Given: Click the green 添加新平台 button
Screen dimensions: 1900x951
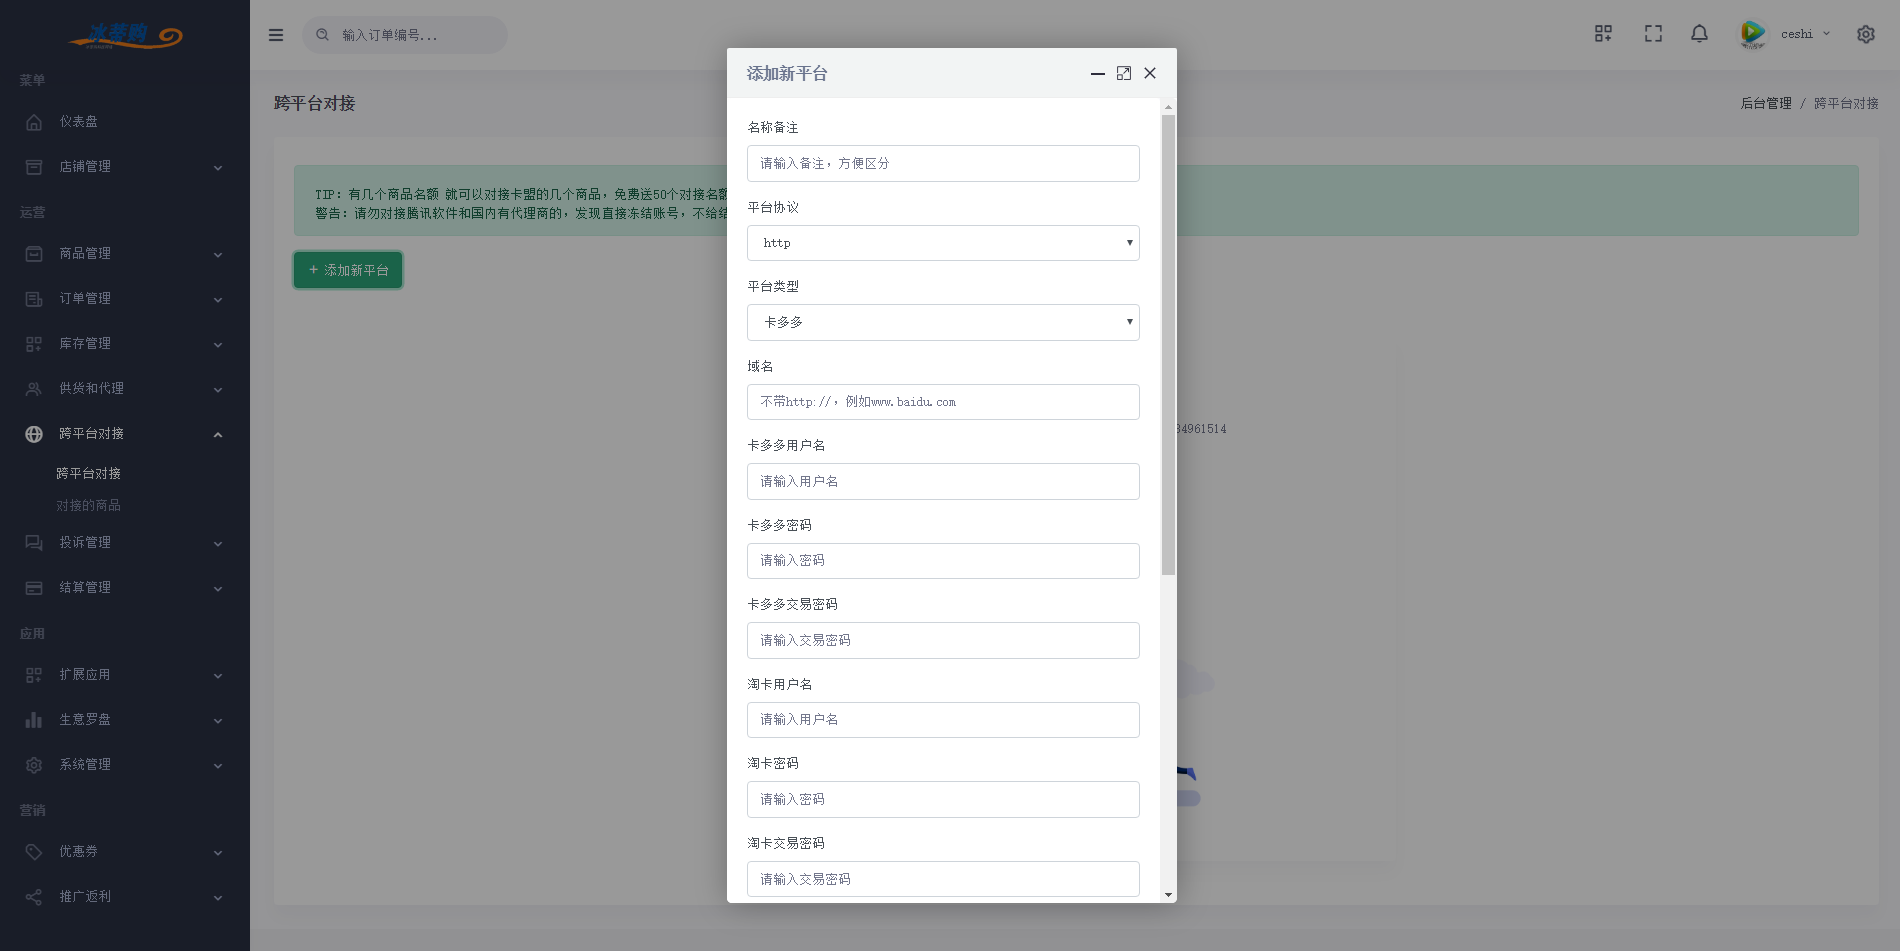Looking at the screenshot, I should pyautogui.click(x=348, y=270).
